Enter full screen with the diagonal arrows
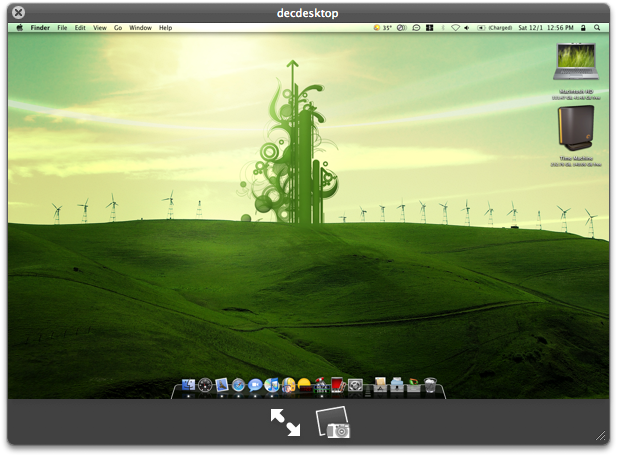 285,423
